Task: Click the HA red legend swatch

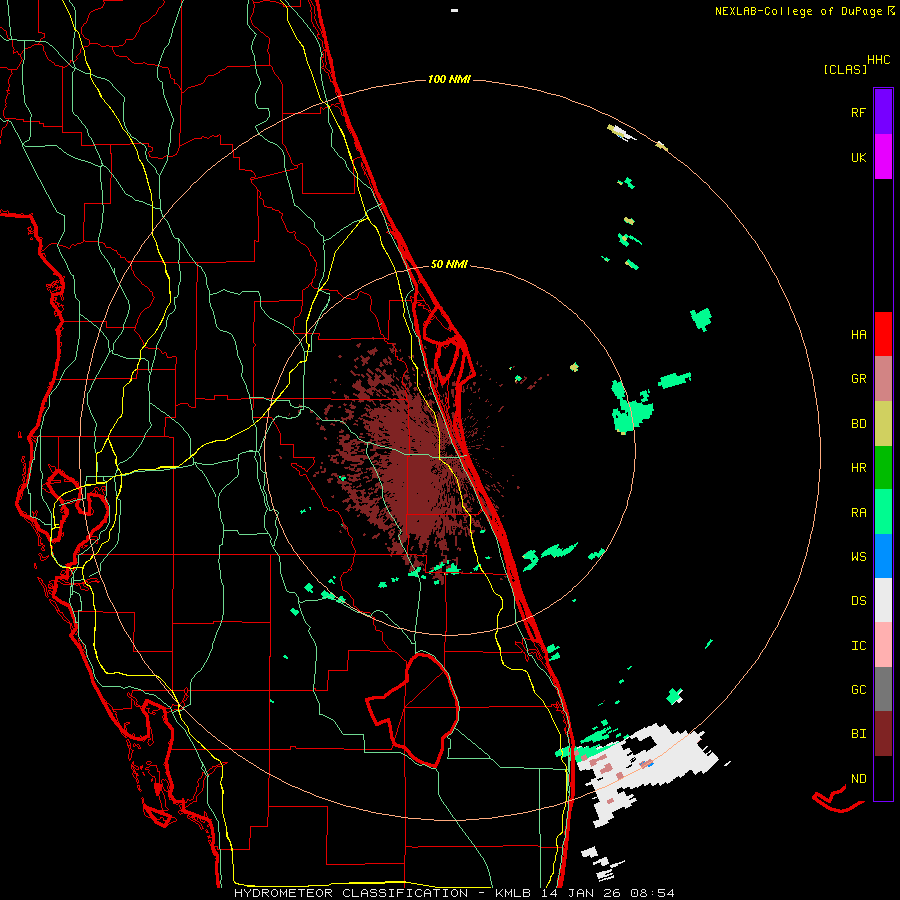Action: [x=883, y=334]
